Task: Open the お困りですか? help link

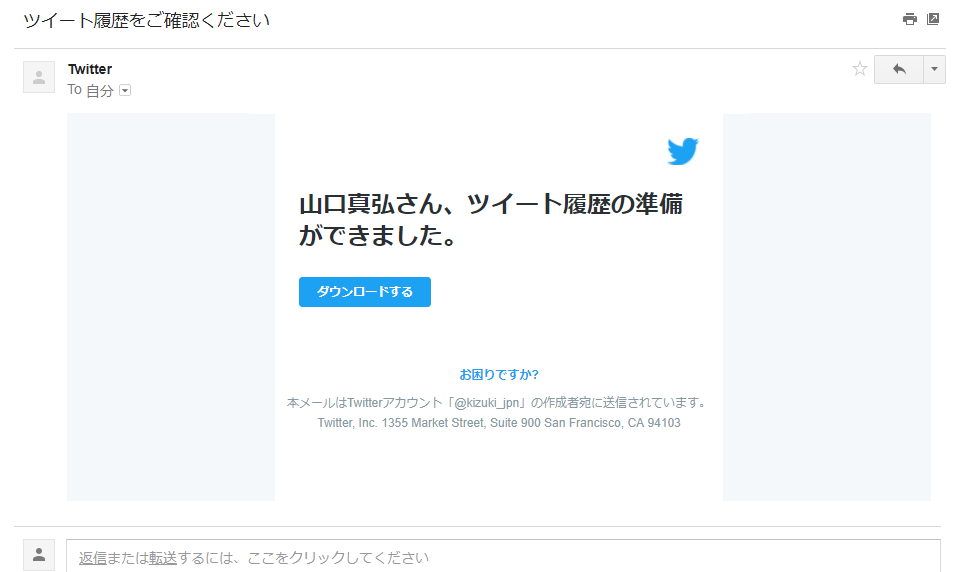Action: [499, 374]
